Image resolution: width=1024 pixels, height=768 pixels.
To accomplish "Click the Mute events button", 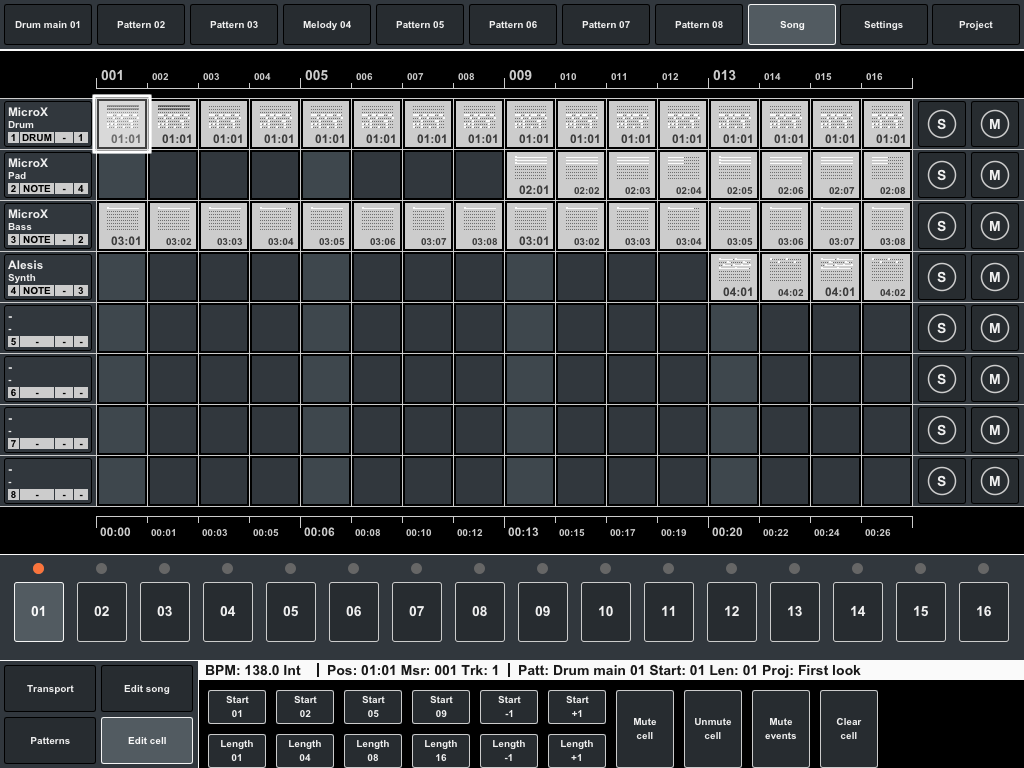I will point(780,729).
